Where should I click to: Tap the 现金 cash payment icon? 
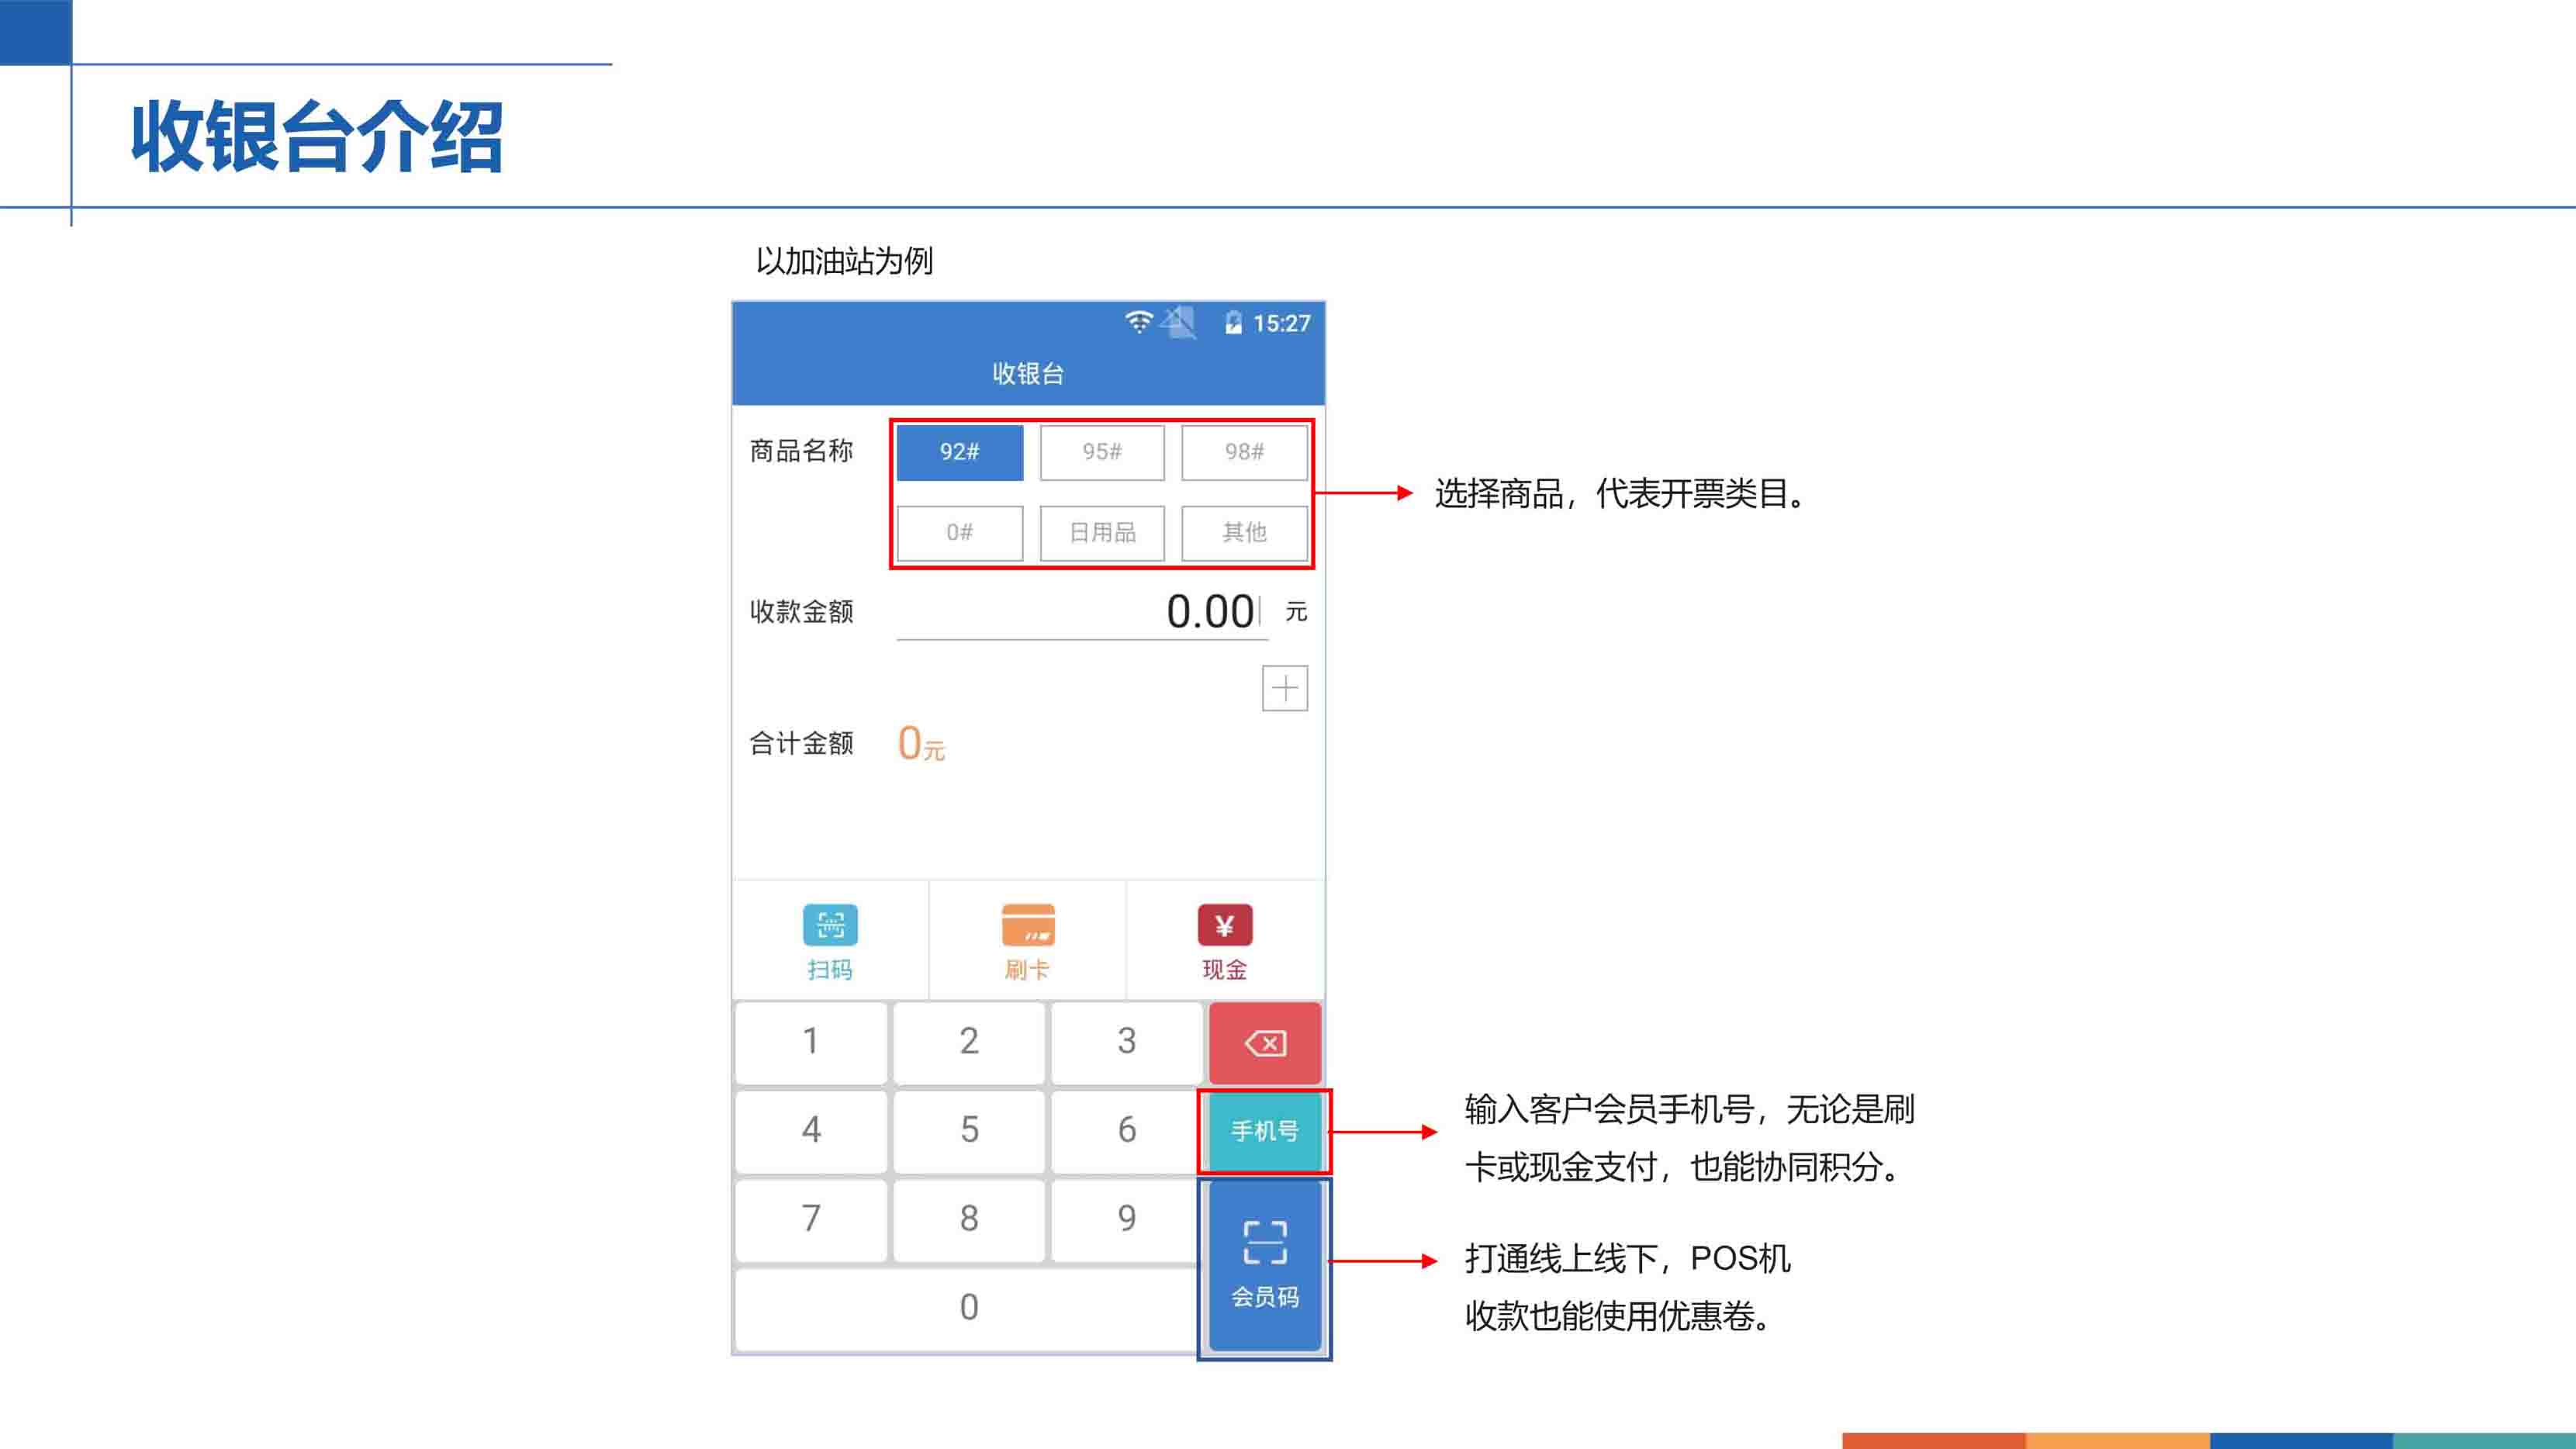pos(1224,926)
